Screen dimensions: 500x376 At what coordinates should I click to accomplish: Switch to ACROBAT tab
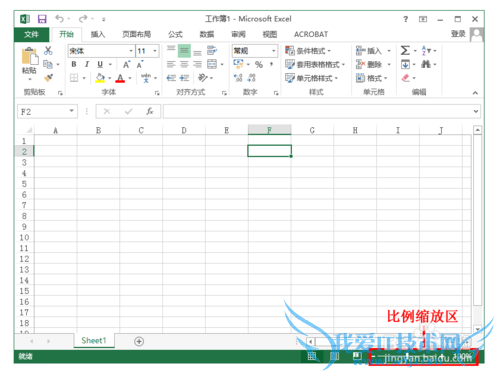pyautogui.click(x=311, y=34)
